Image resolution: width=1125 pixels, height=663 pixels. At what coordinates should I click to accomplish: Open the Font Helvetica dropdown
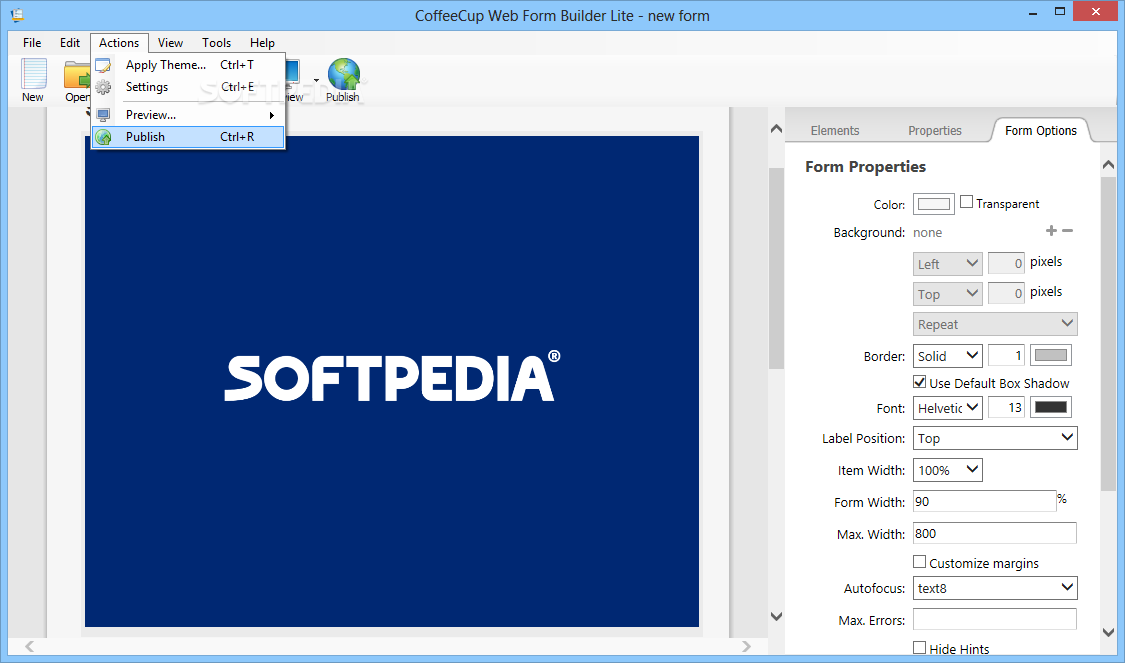948,408
